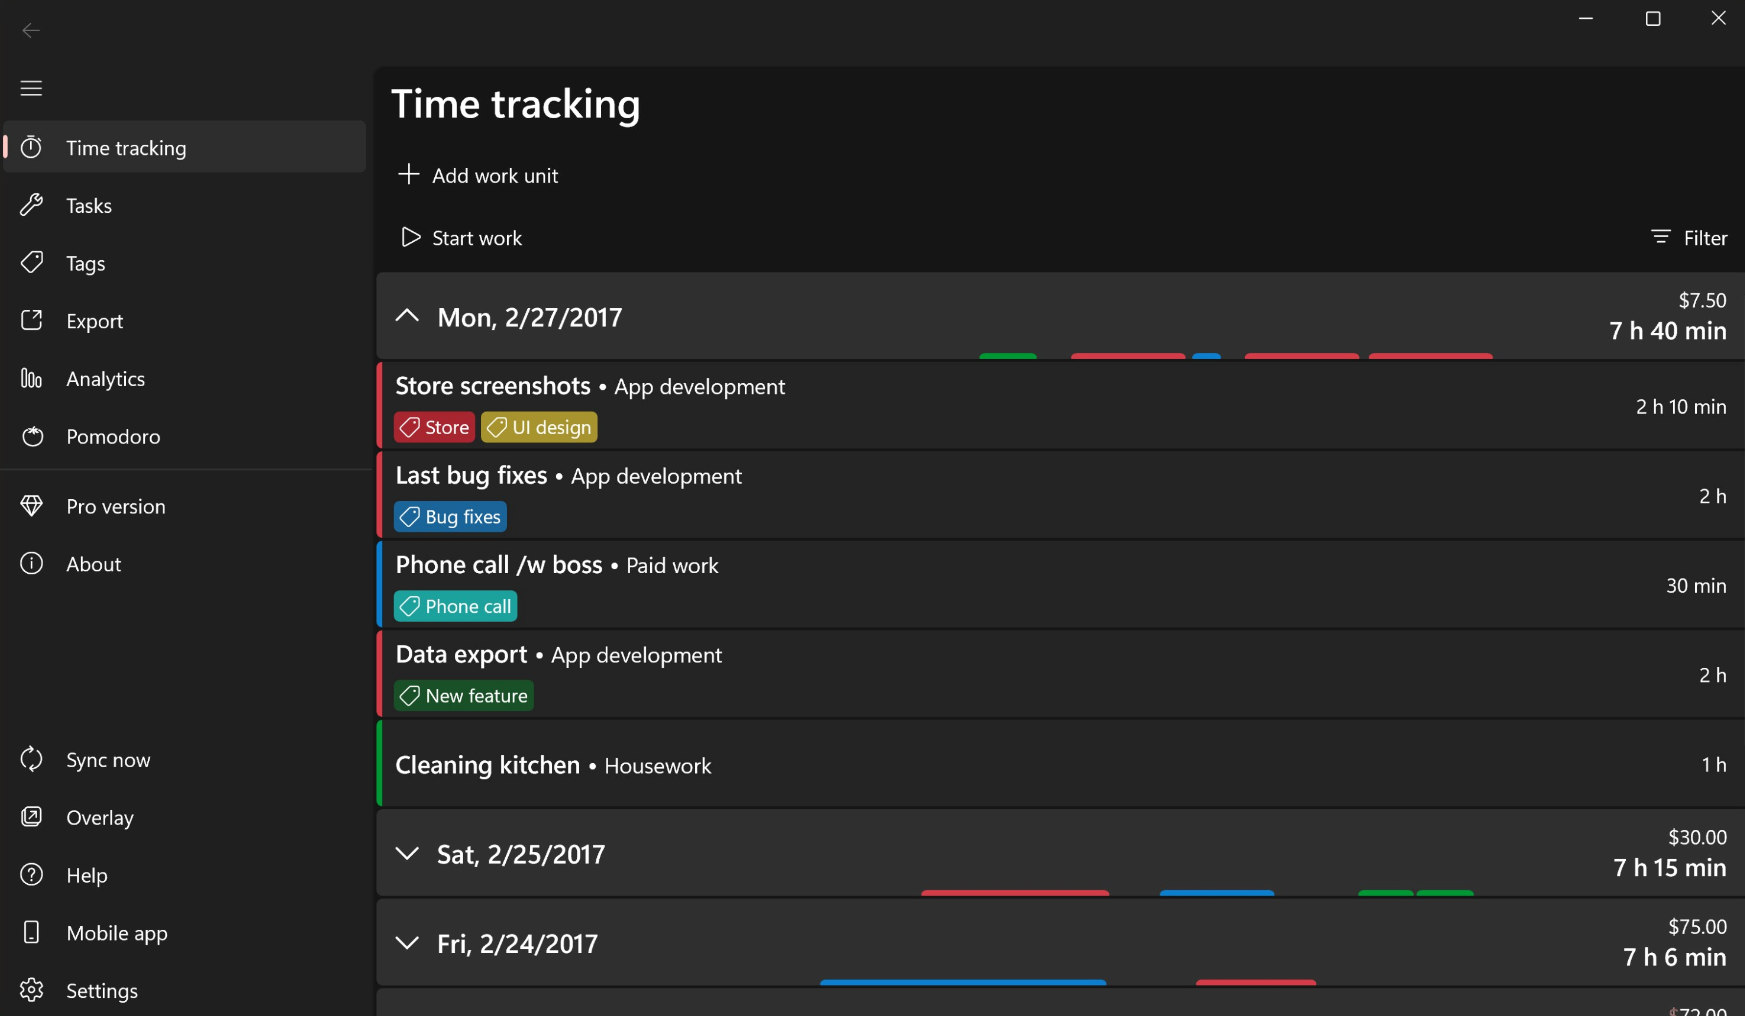This screenshot has width=1745, height=1016.
Task: Click the Time tracking stopwatch icon
Action: 32,147
